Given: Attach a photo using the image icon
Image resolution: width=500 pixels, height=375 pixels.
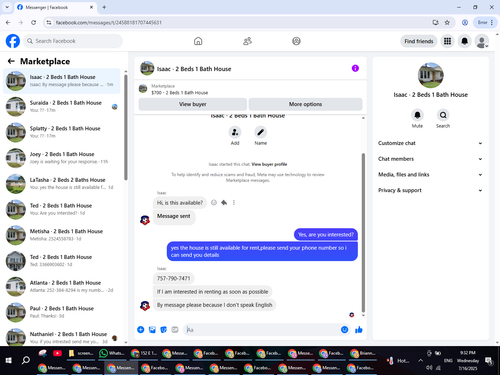Looking at the screenshot, I should [152, 330].
